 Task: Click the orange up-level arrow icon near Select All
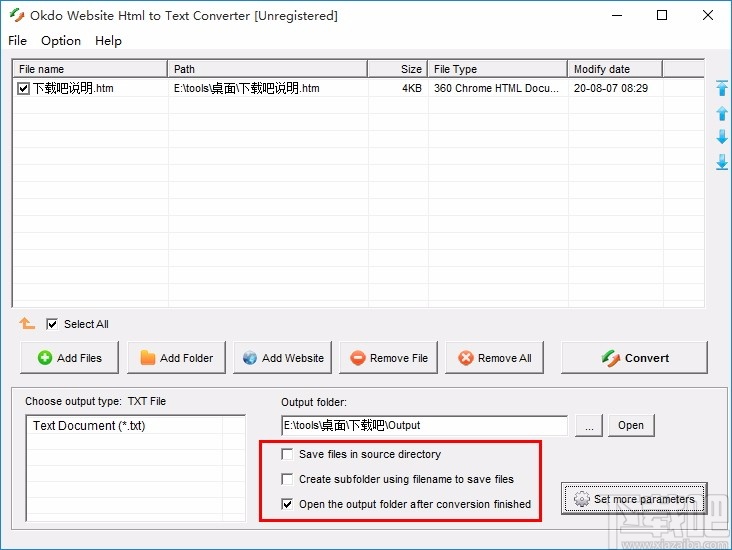click(27, 323)
